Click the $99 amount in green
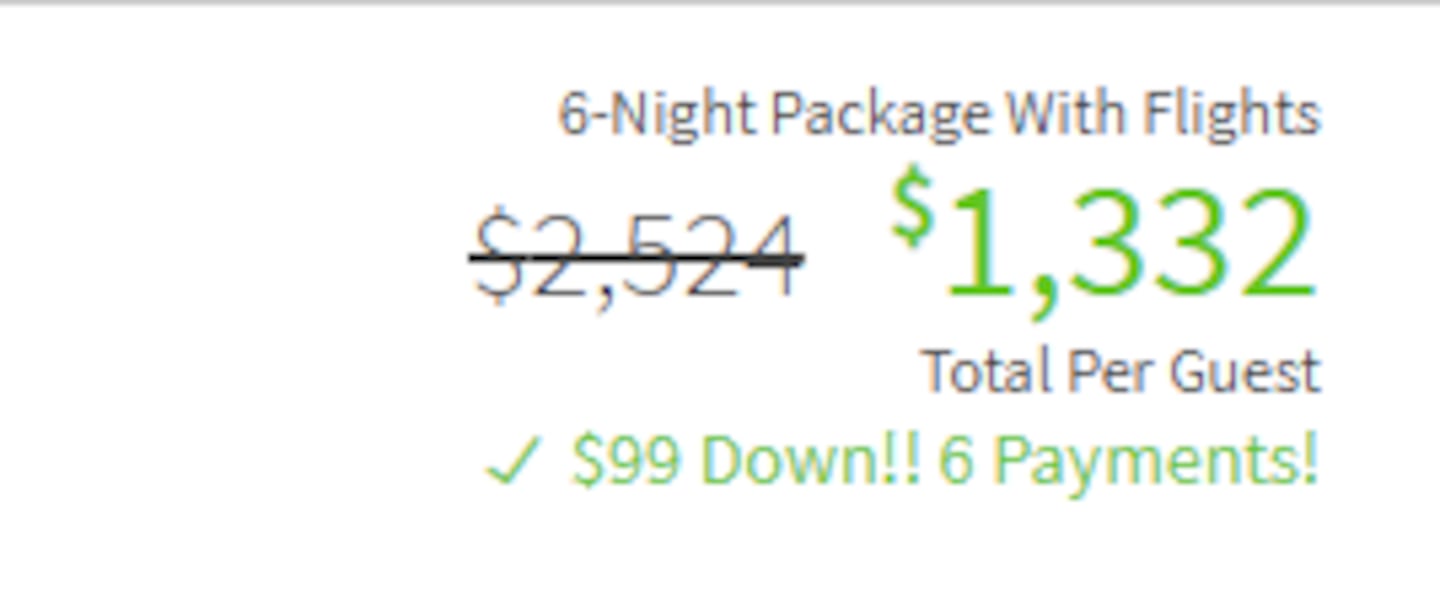 tap(626, 461)
